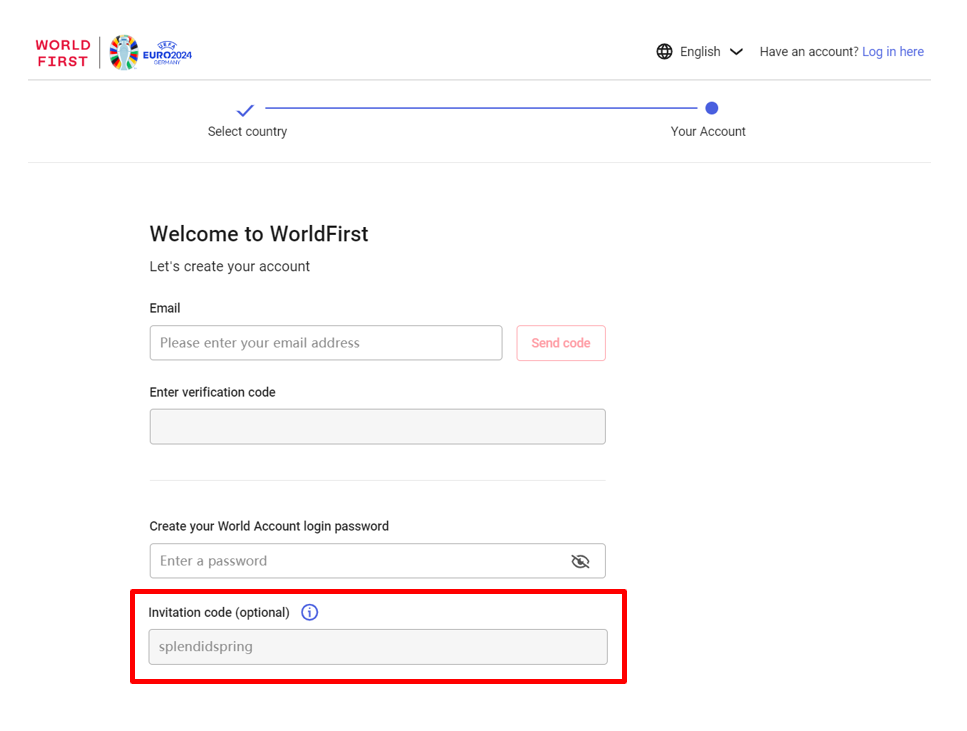The height and width of the screenshot is (731, 967).
Task: Click the globe language icon
Action: tap(664, 52)
